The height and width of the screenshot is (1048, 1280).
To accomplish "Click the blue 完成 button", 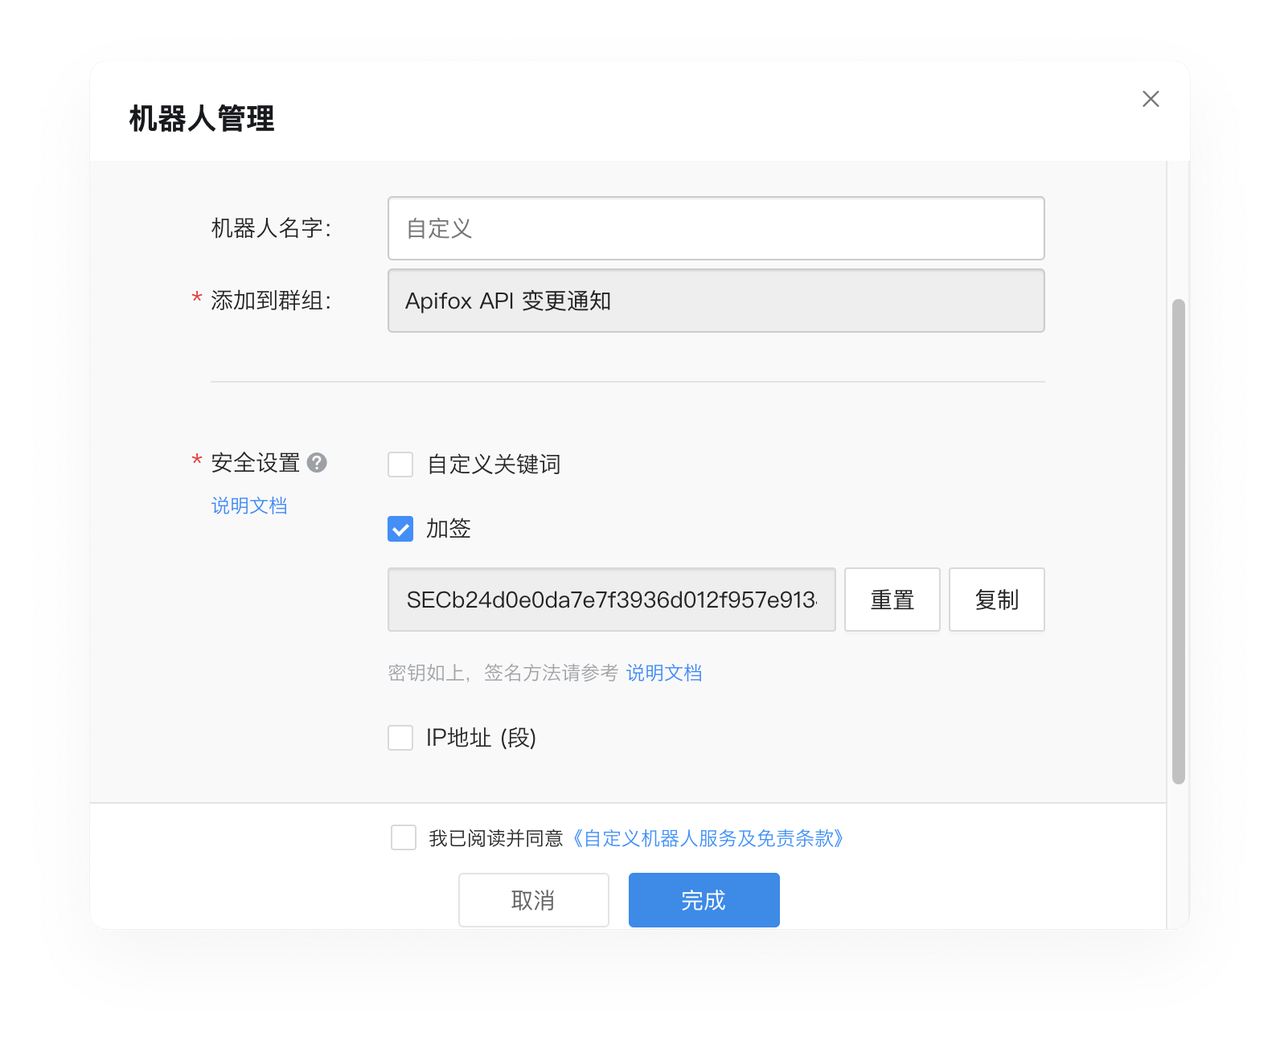I will pos(703,900).
